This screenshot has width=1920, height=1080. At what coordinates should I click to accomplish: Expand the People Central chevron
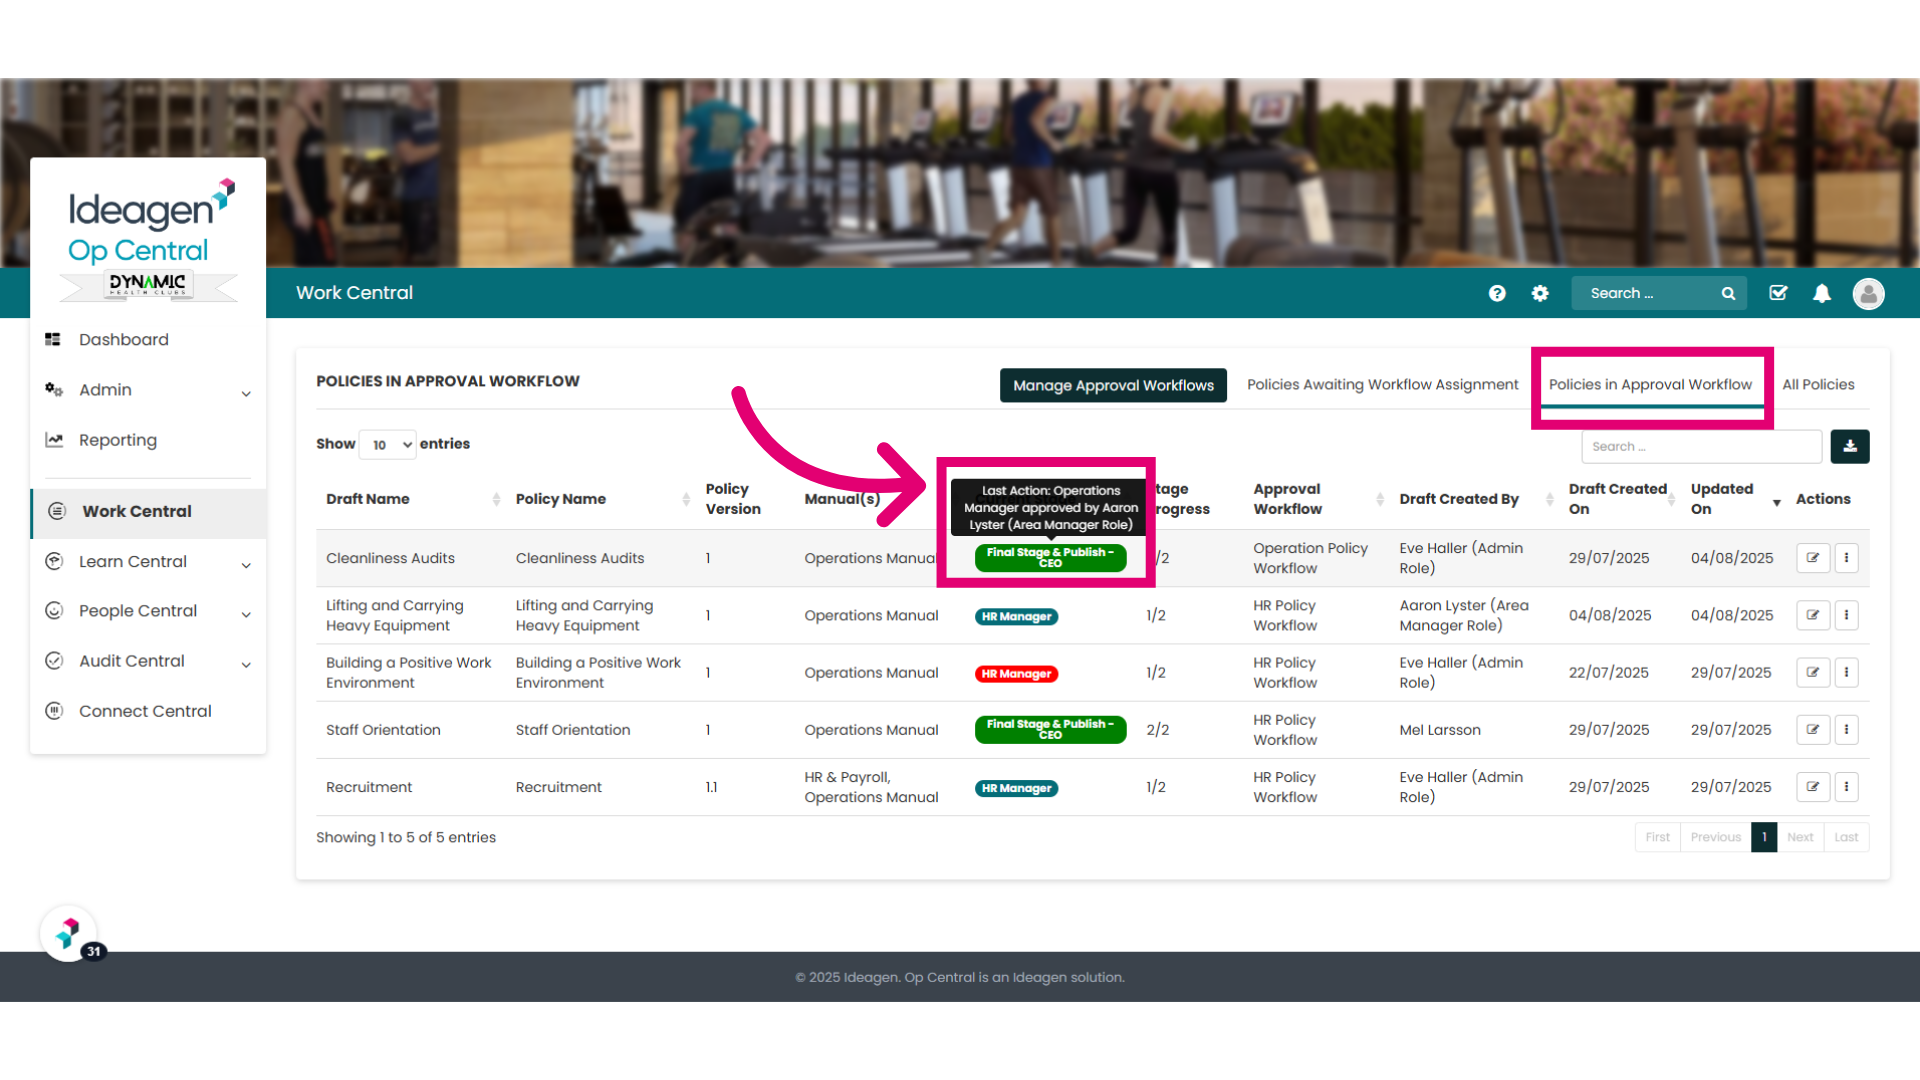click(x=246, y=614)
